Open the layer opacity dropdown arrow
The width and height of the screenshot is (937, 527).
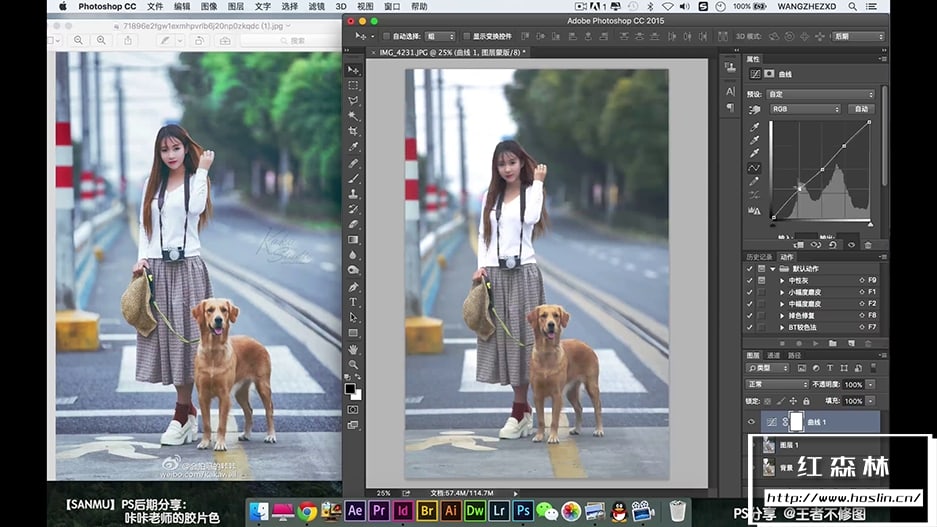(x=871, y=385)
